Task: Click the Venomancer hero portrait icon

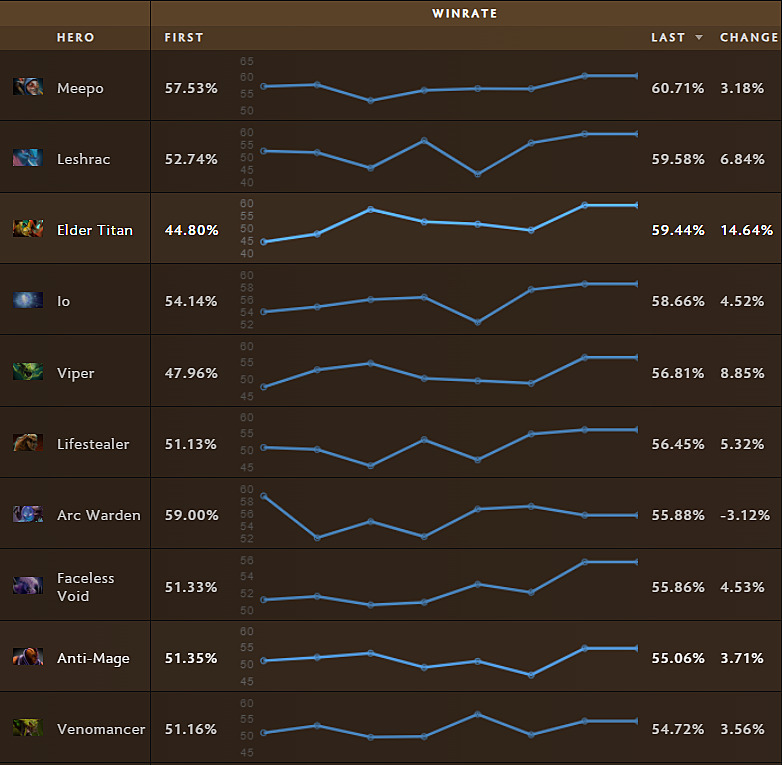Action: click(28, 728)
